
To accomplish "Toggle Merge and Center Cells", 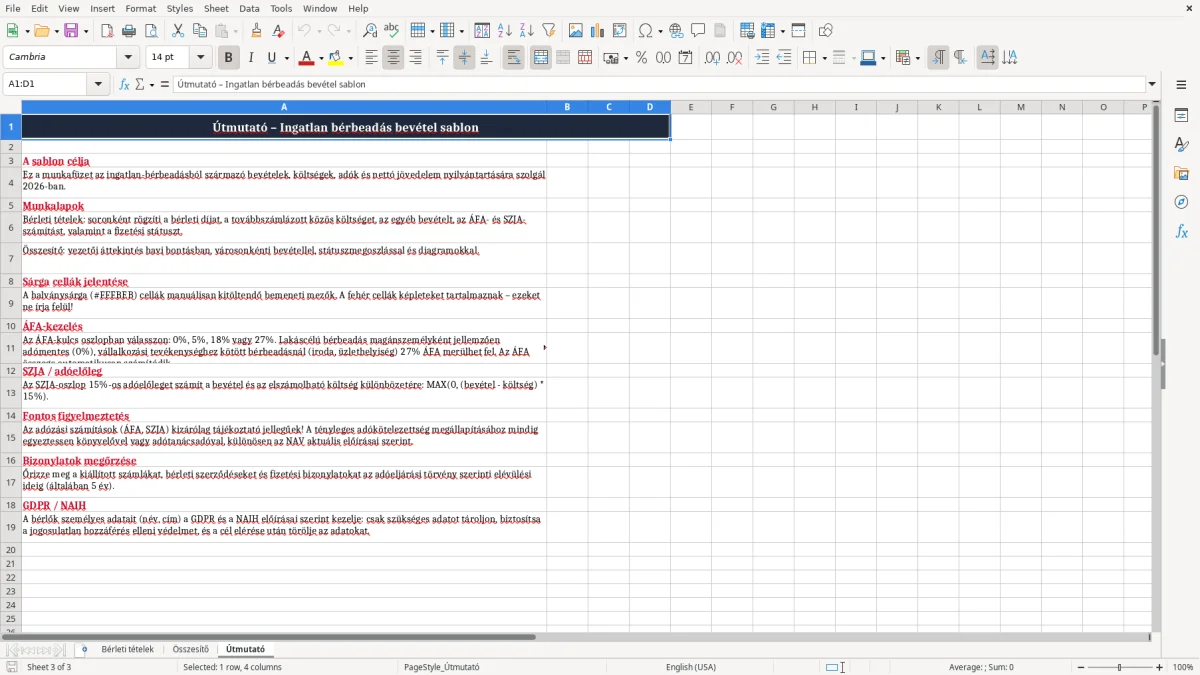I will tap(541, 58).
